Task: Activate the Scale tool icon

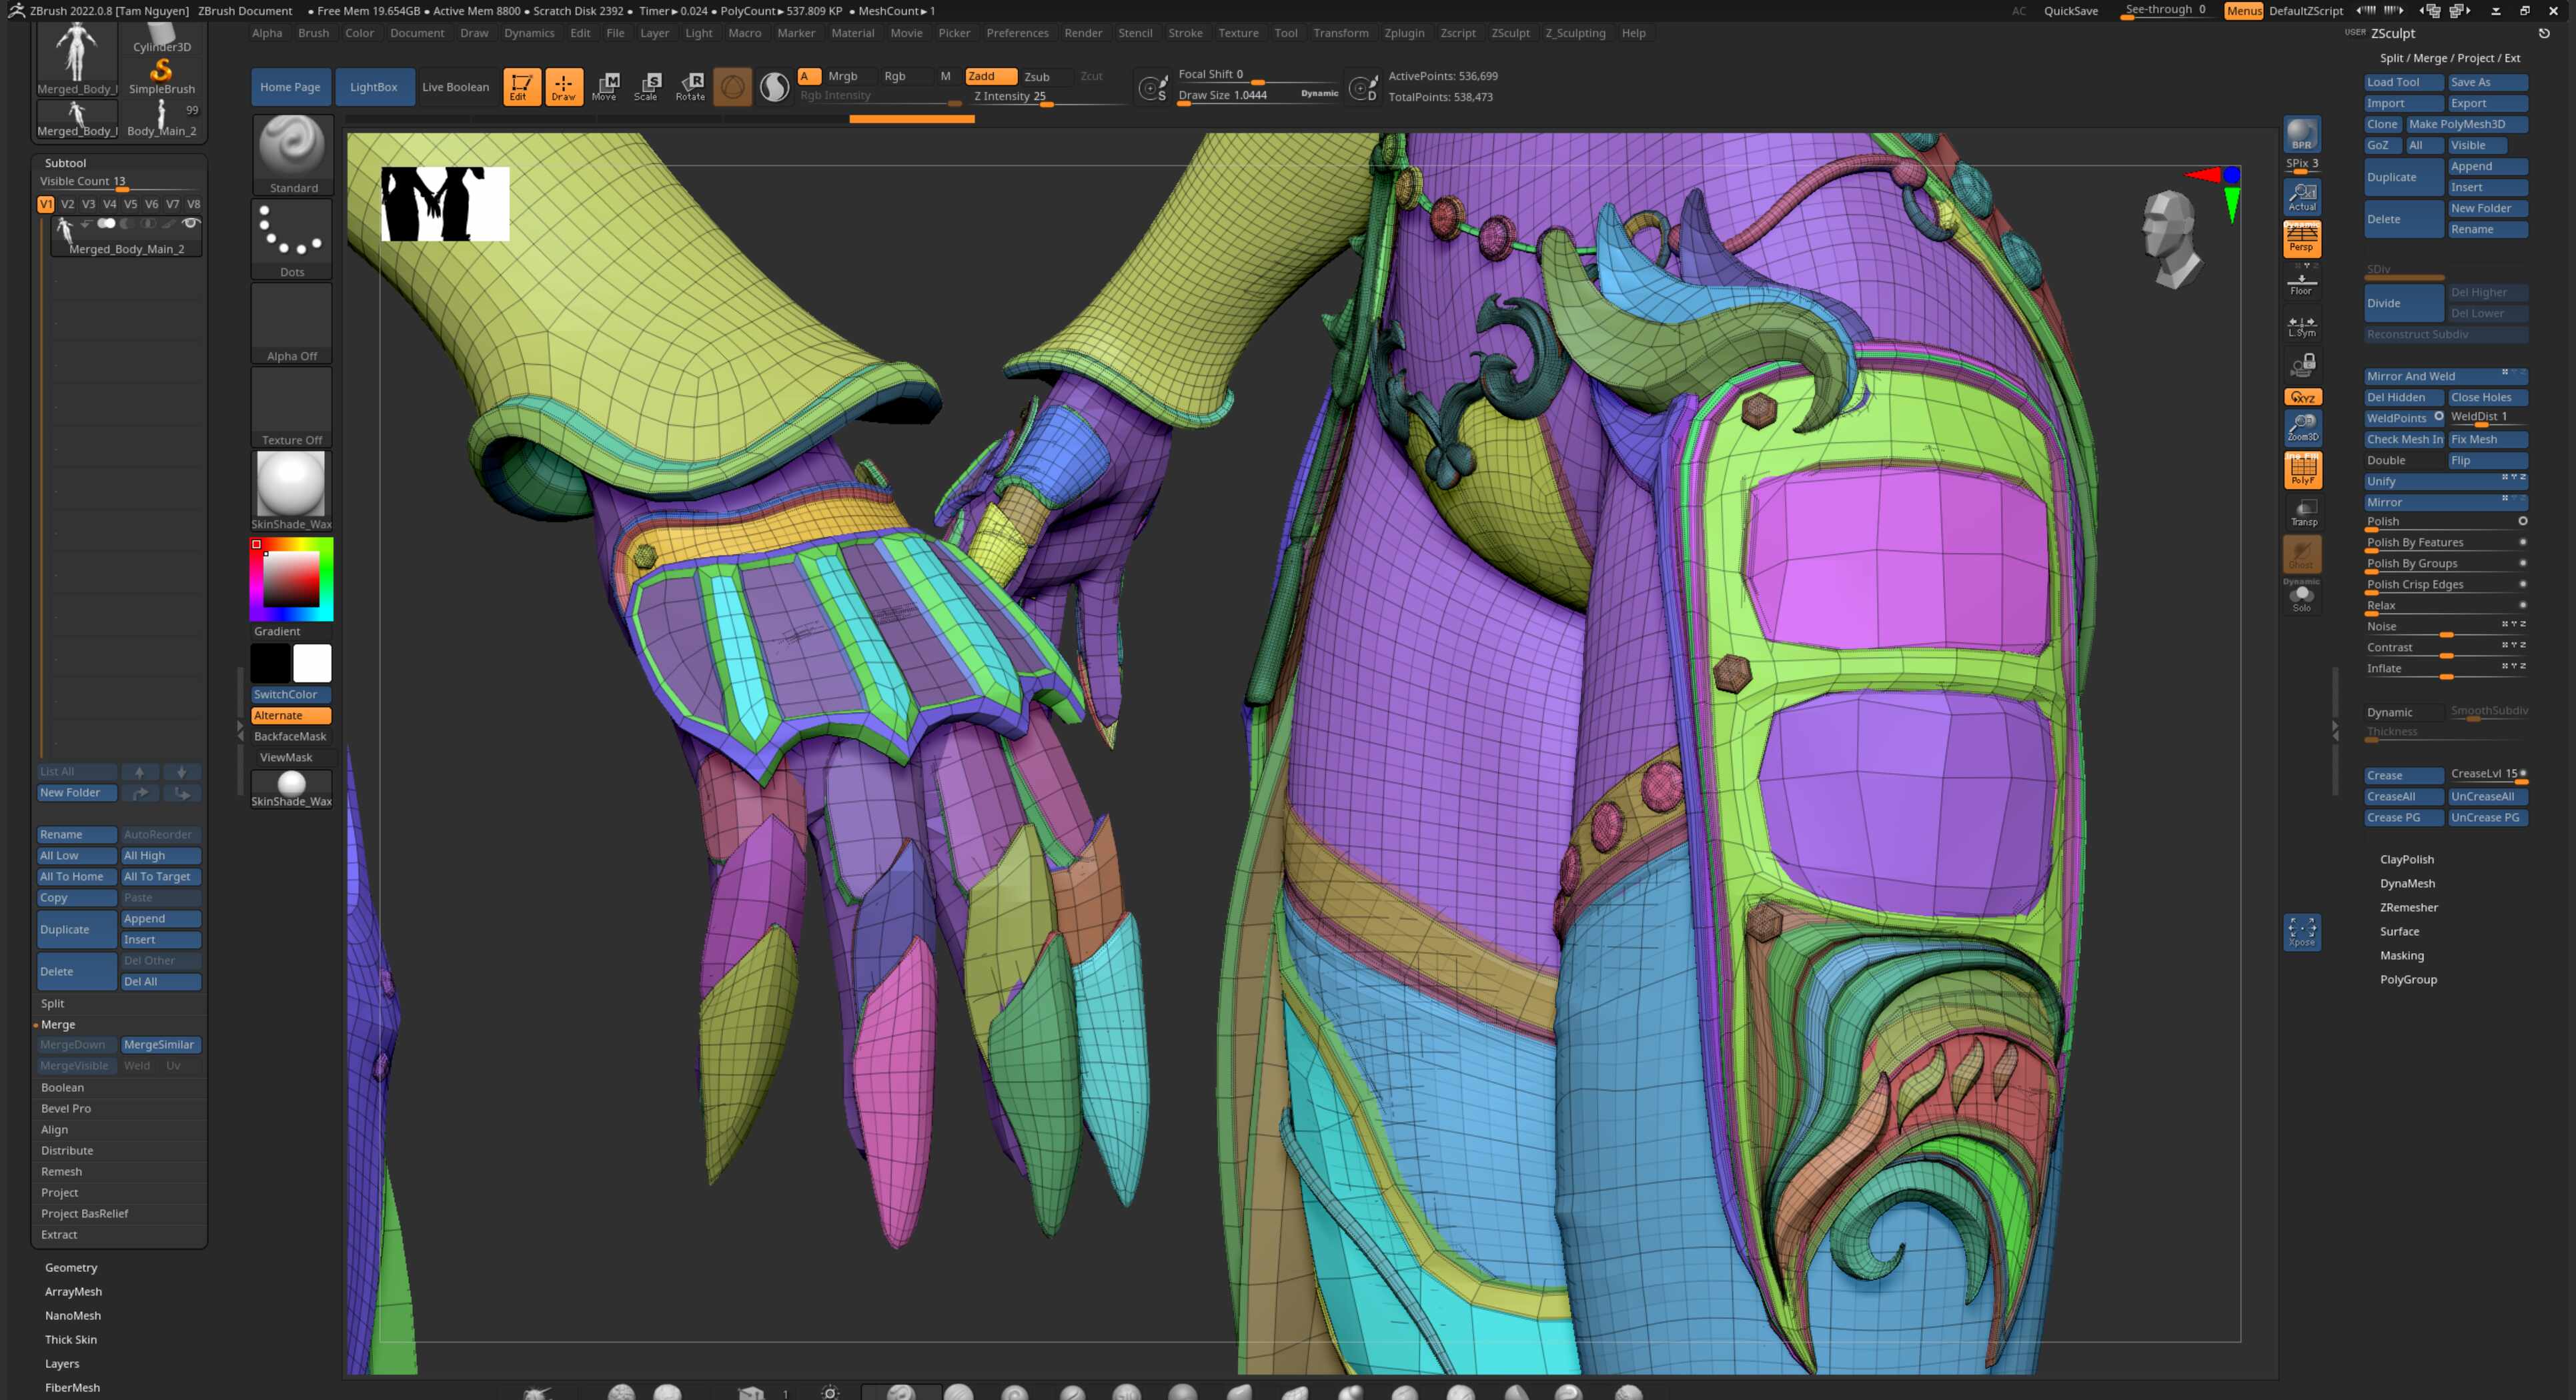Action: pyautogui.click(x=646, y=86)
